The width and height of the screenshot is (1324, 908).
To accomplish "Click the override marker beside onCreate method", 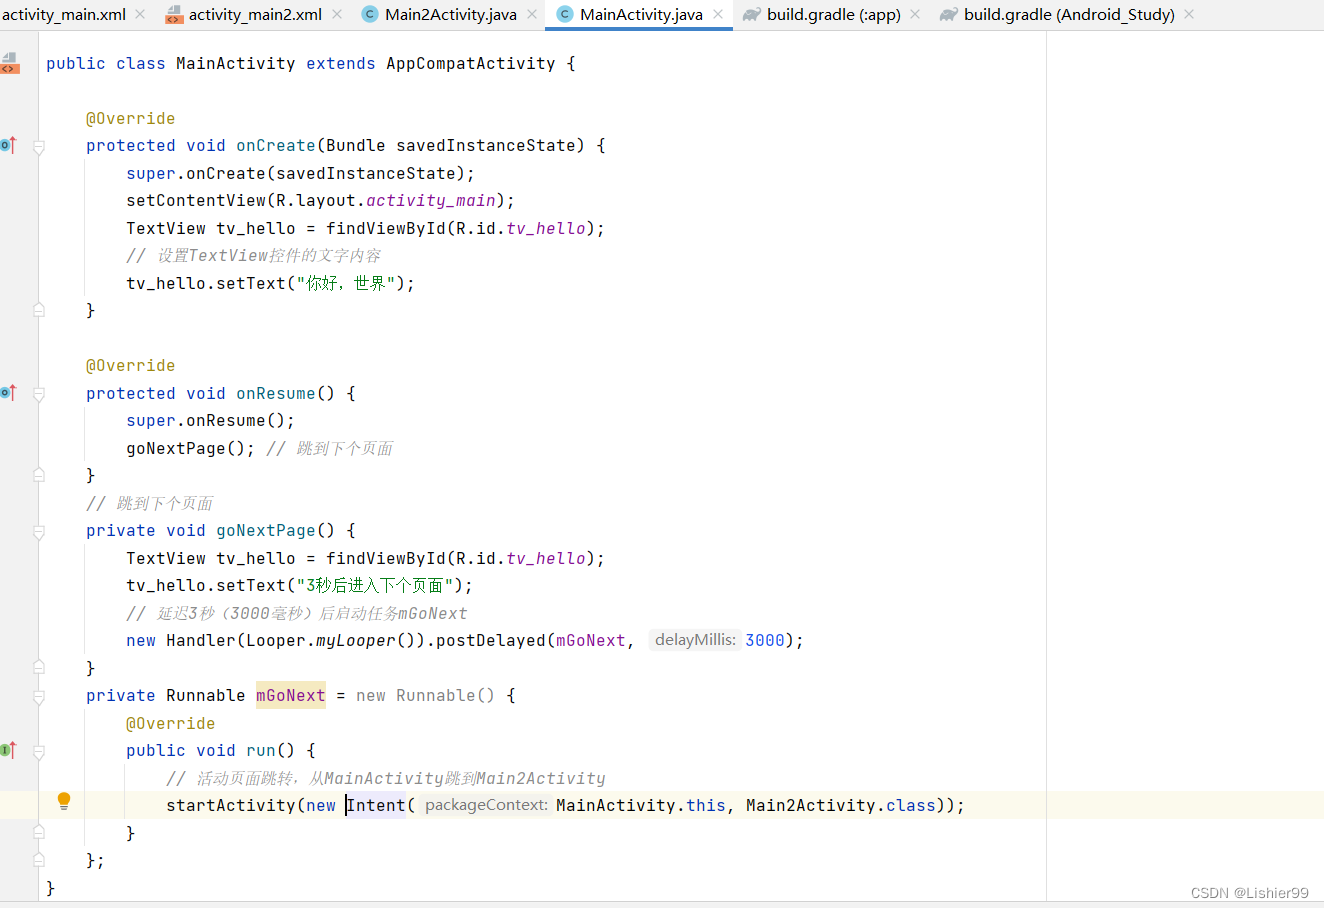I will tap(8, 145).
